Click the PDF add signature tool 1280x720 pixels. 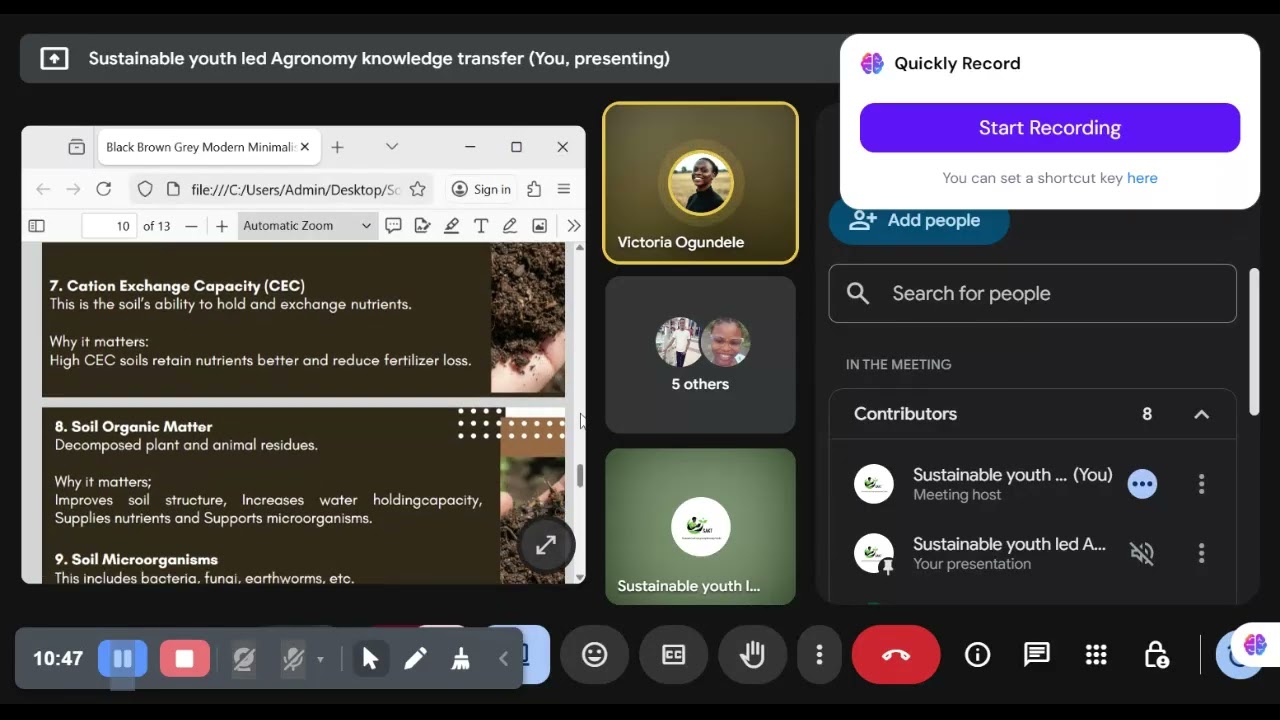pyautogui.click(x=422, y=226)
